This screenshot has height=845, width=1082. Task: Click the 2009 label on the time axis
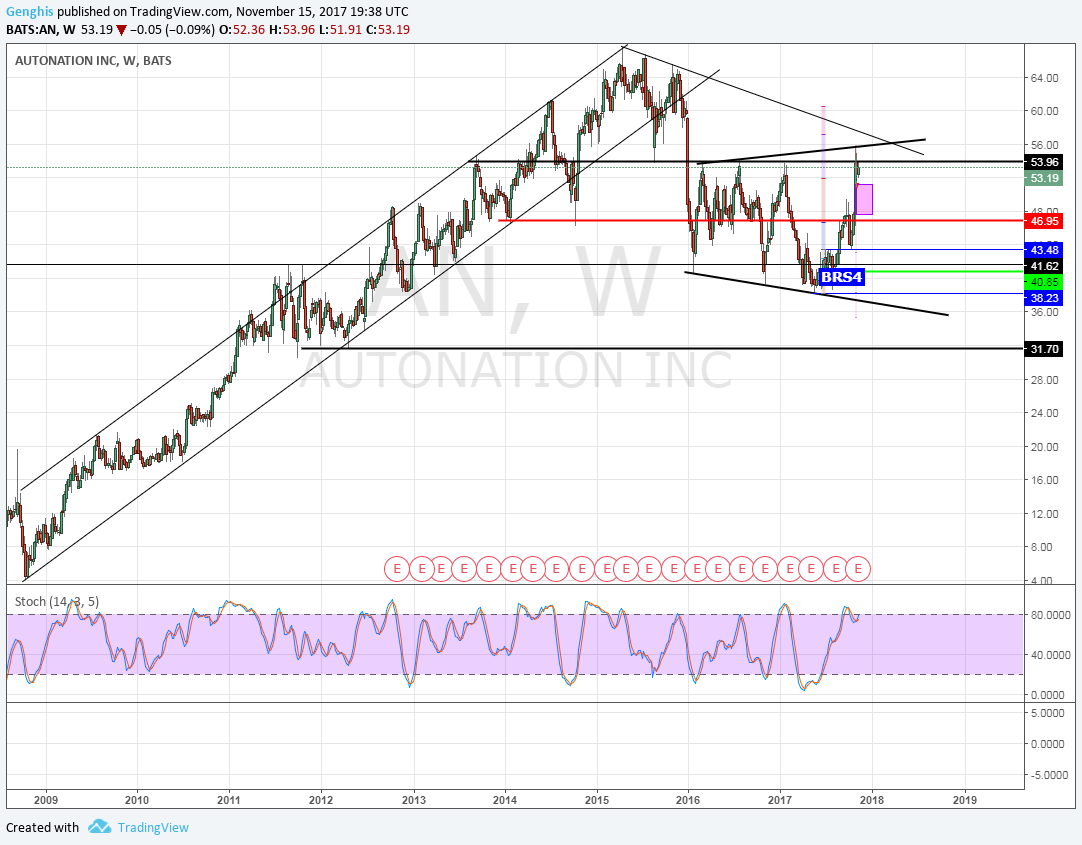[46, 800]
